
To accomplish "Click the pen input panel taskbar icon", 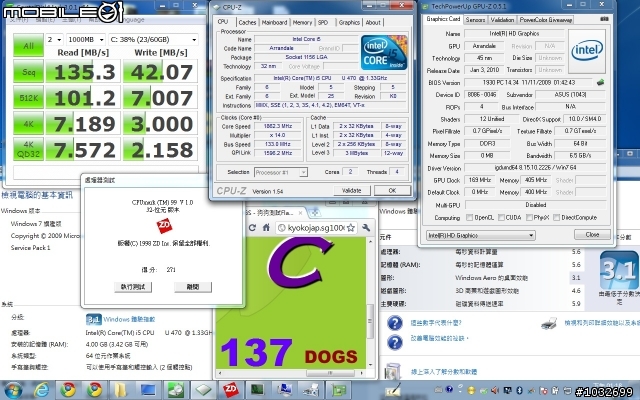I will pos(392,391).
